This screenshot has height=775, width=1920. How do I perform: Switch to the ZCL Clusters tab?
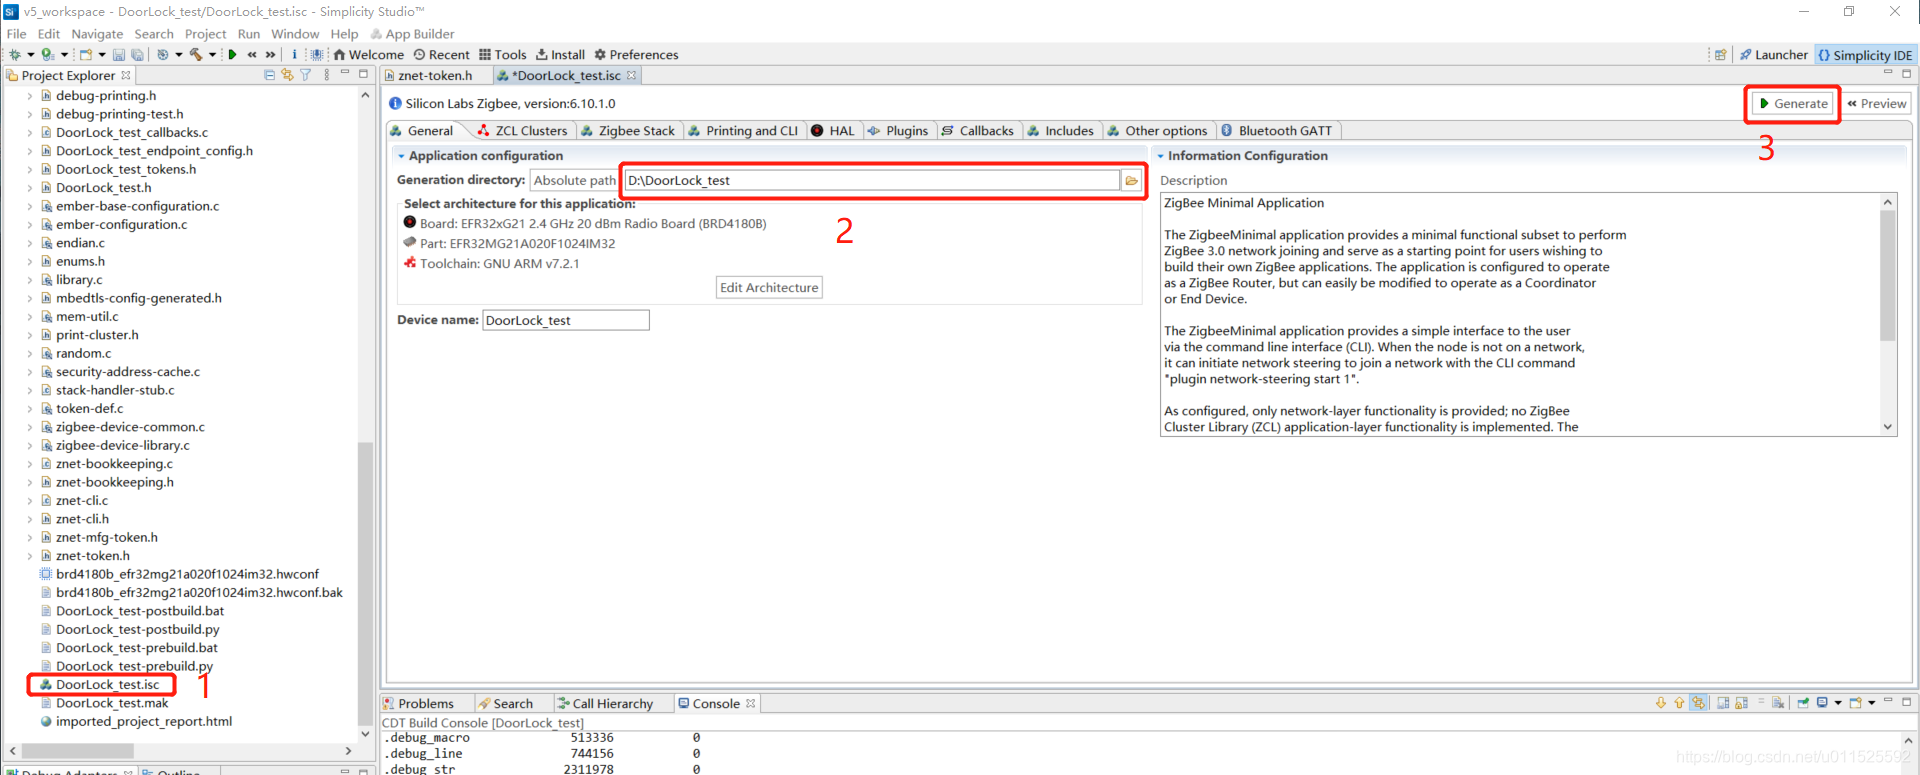click(x=522, y=131)
